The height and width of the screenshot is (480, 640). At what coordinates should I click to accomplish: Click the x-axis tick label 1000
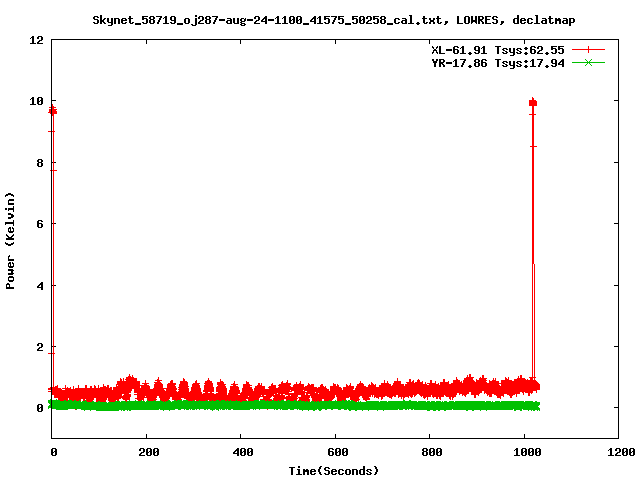pyautogui.click(x=527, y=452)
